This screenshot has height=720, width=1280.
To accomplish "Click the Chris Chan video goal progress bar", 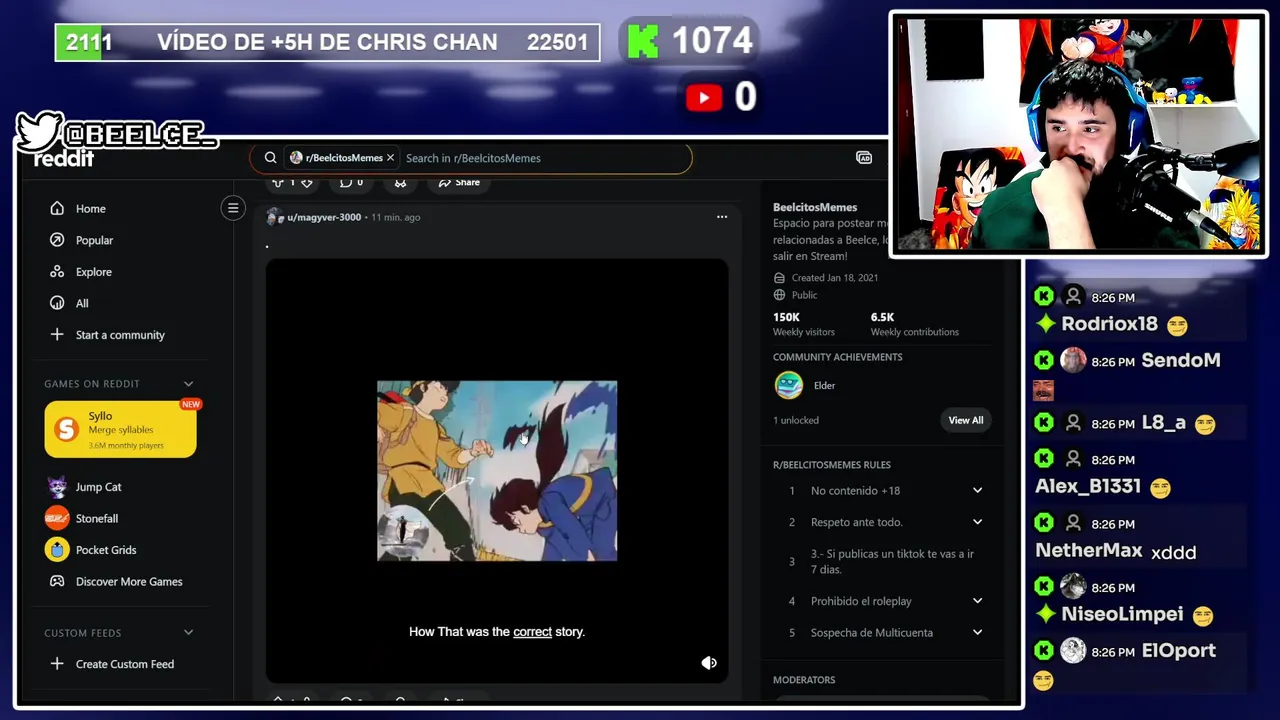I will [x=328, y=42].
